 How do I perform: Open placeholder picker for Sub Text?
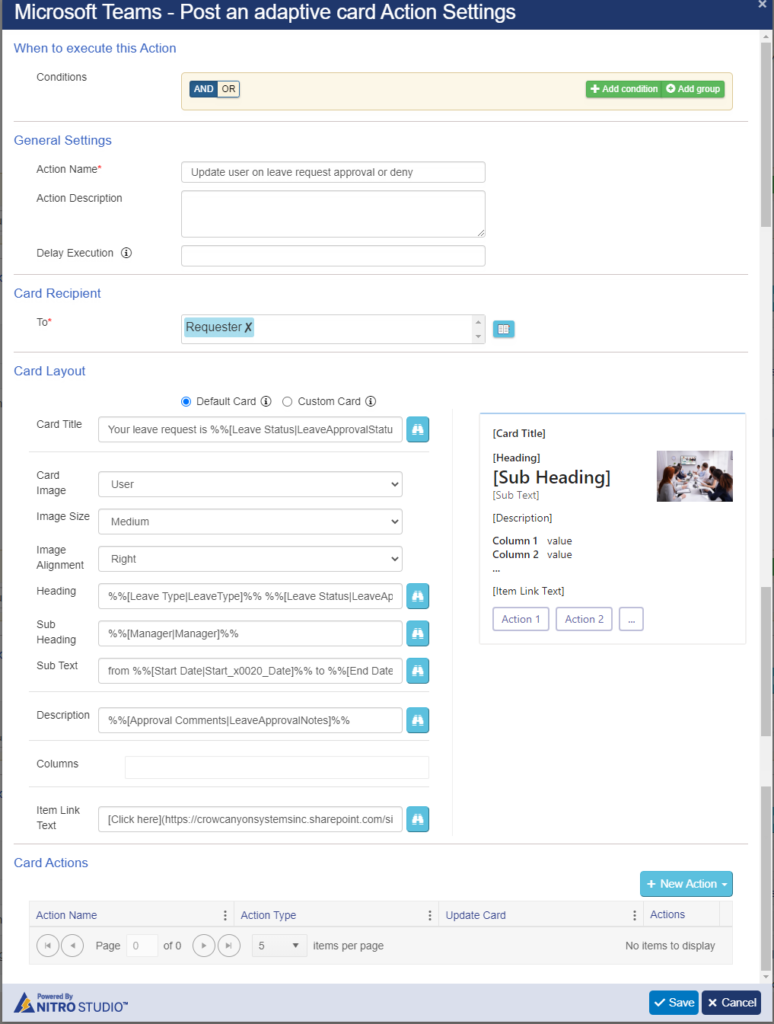pyautogui.click(x=417, y=670)
